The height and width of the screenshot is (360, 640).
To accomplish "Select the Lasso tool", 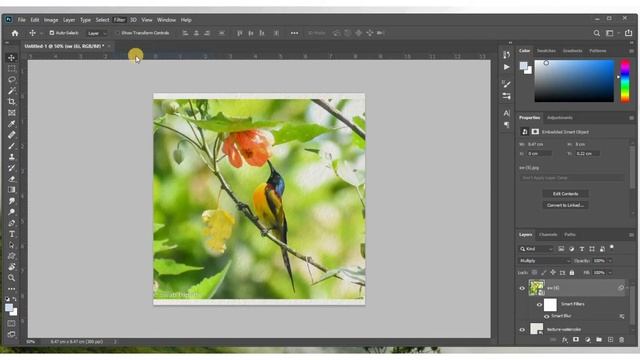I will pos(11,80).
